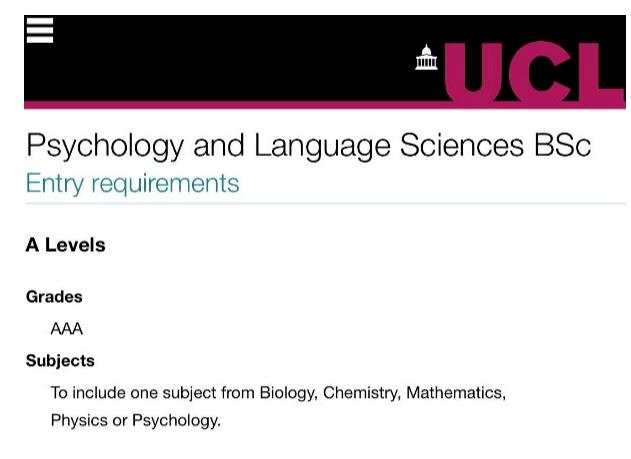Click the UCL portico dome icon
Image resolution: width=631 pixels, height=459 pixels.
pos(426,57)
